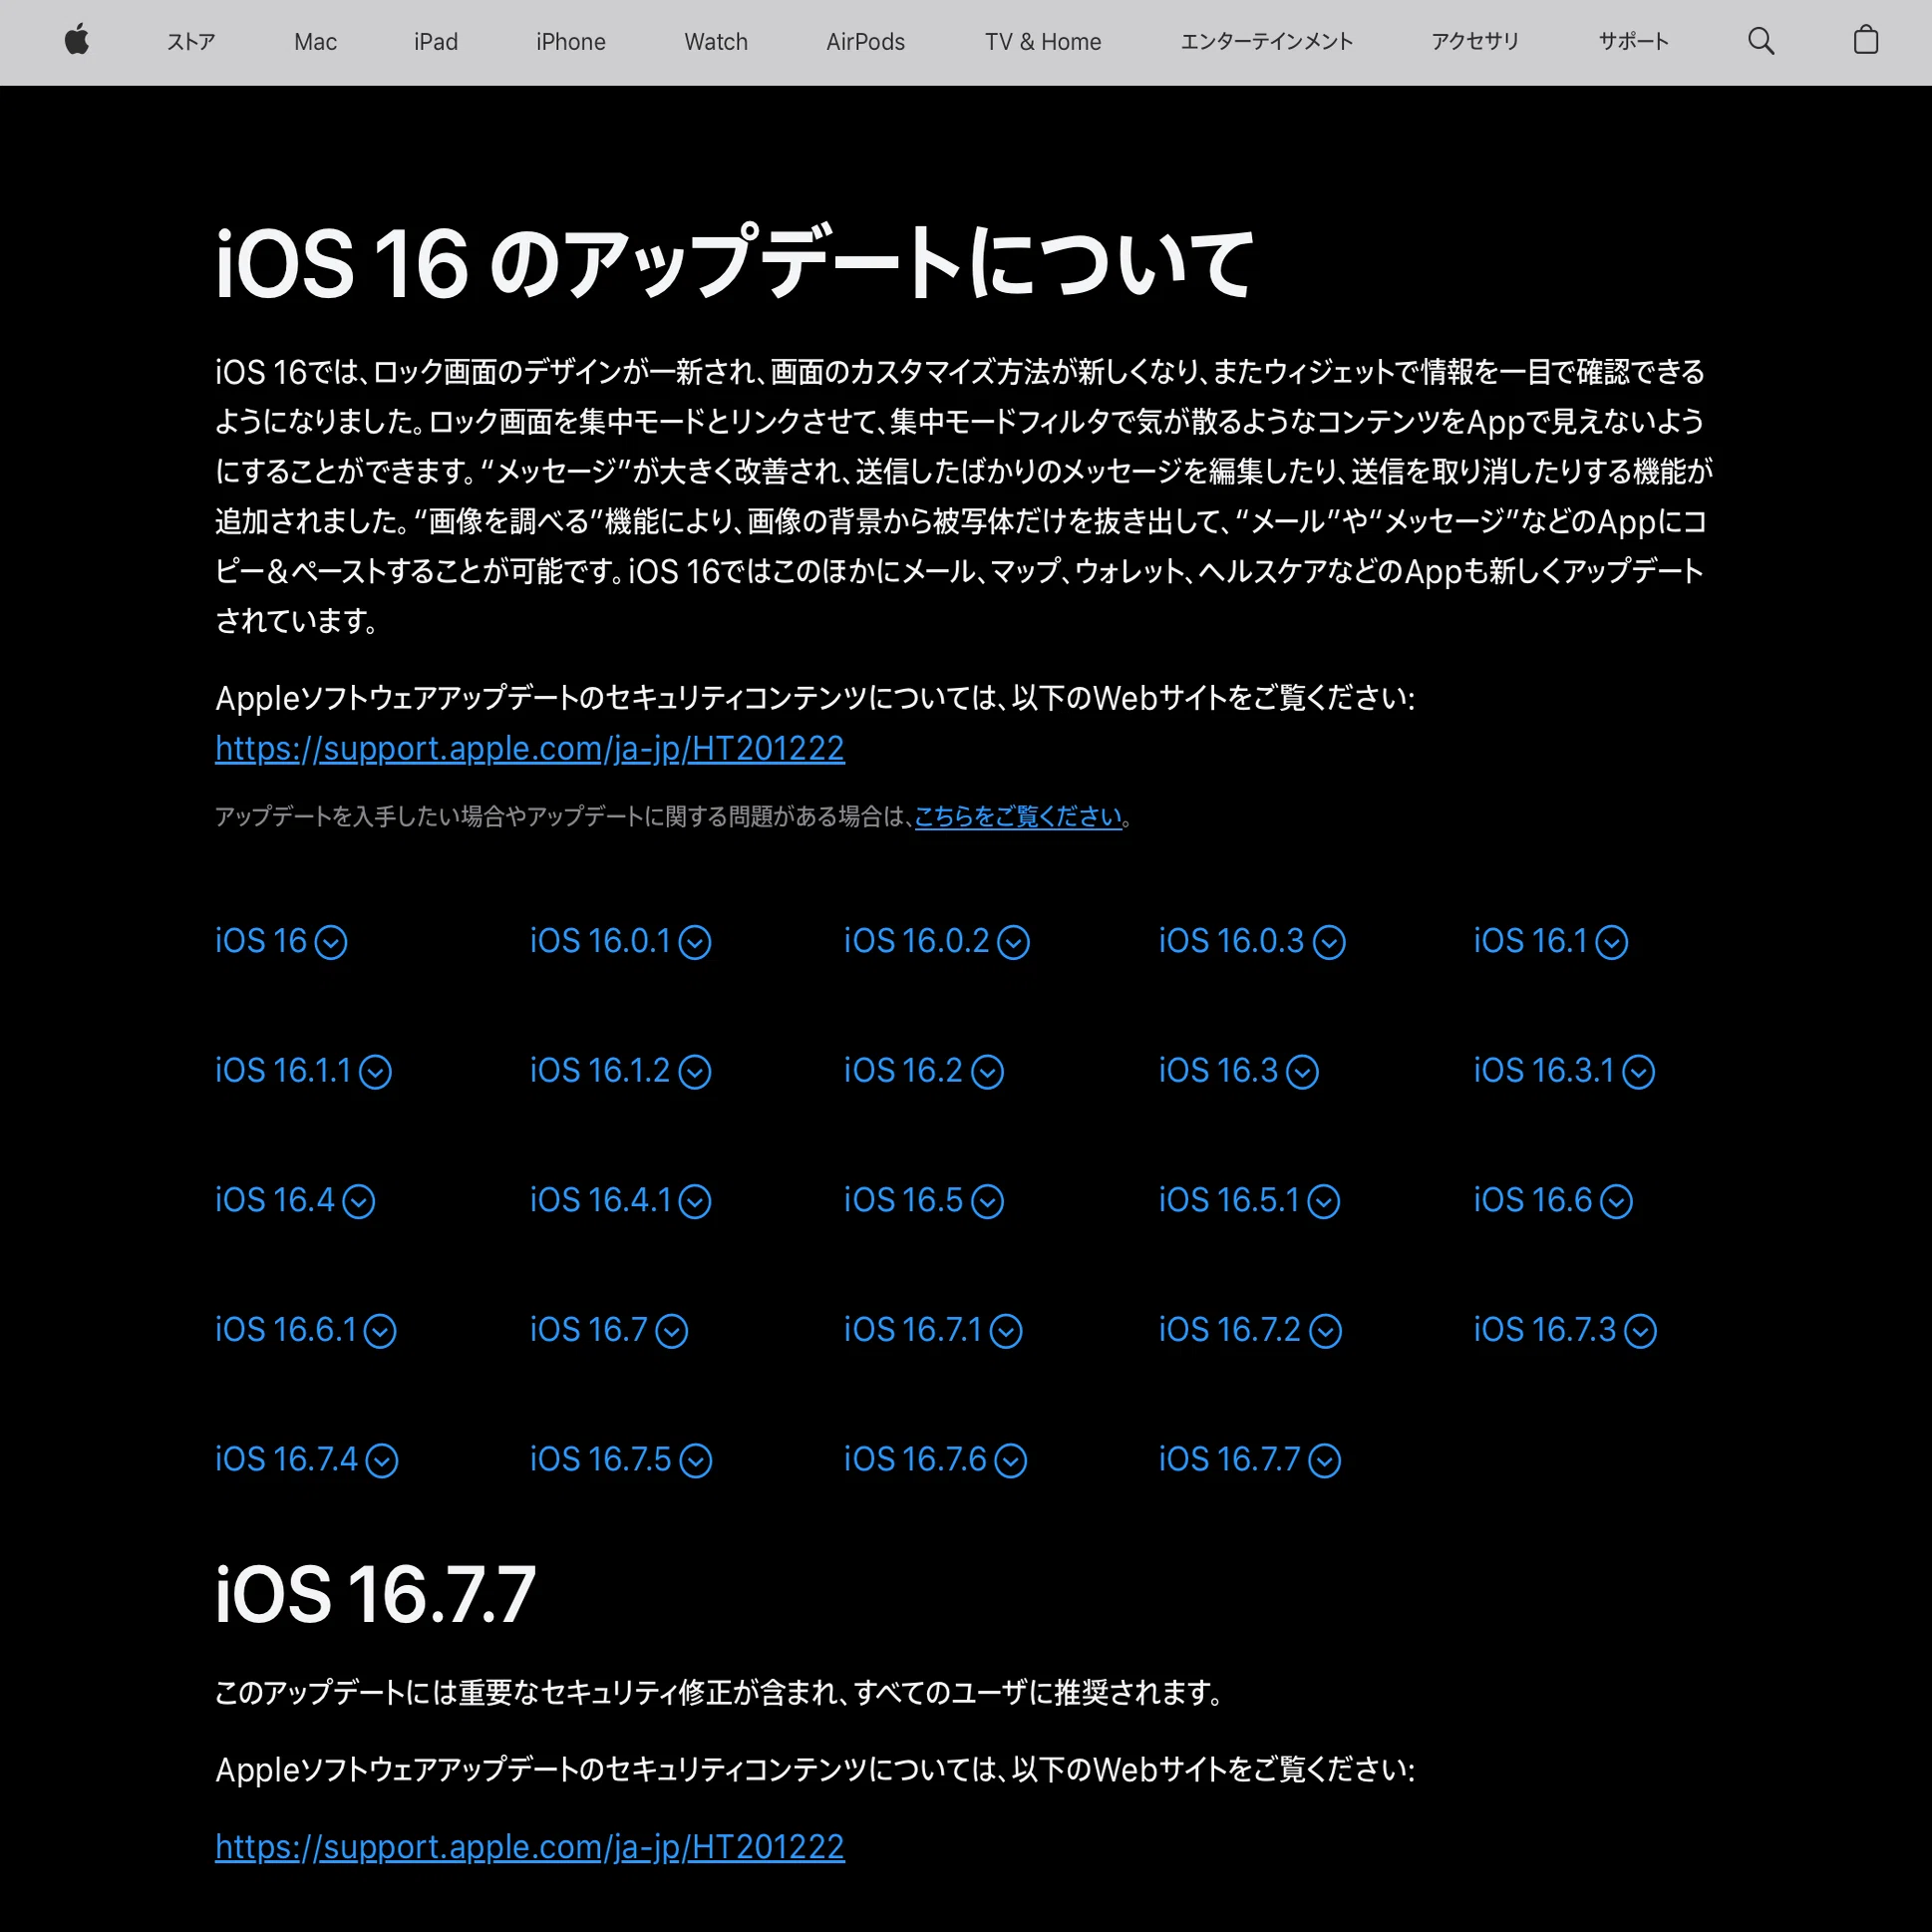
Task: Open the ストア menu item
Action: [x=190, y=41]
